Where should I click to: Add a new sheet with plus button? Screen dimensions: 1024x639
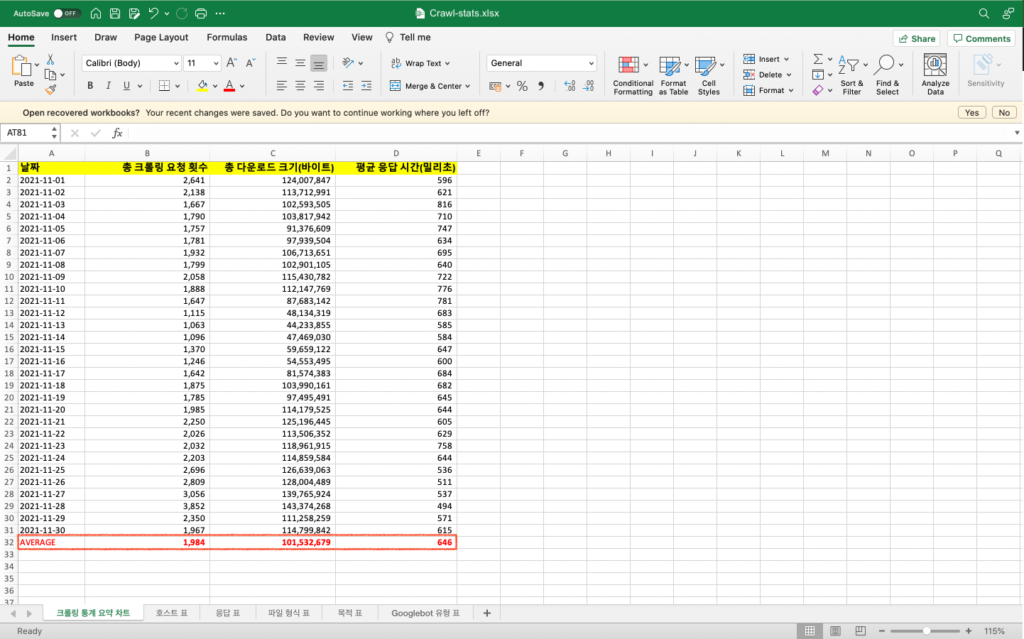pos(487,613)
